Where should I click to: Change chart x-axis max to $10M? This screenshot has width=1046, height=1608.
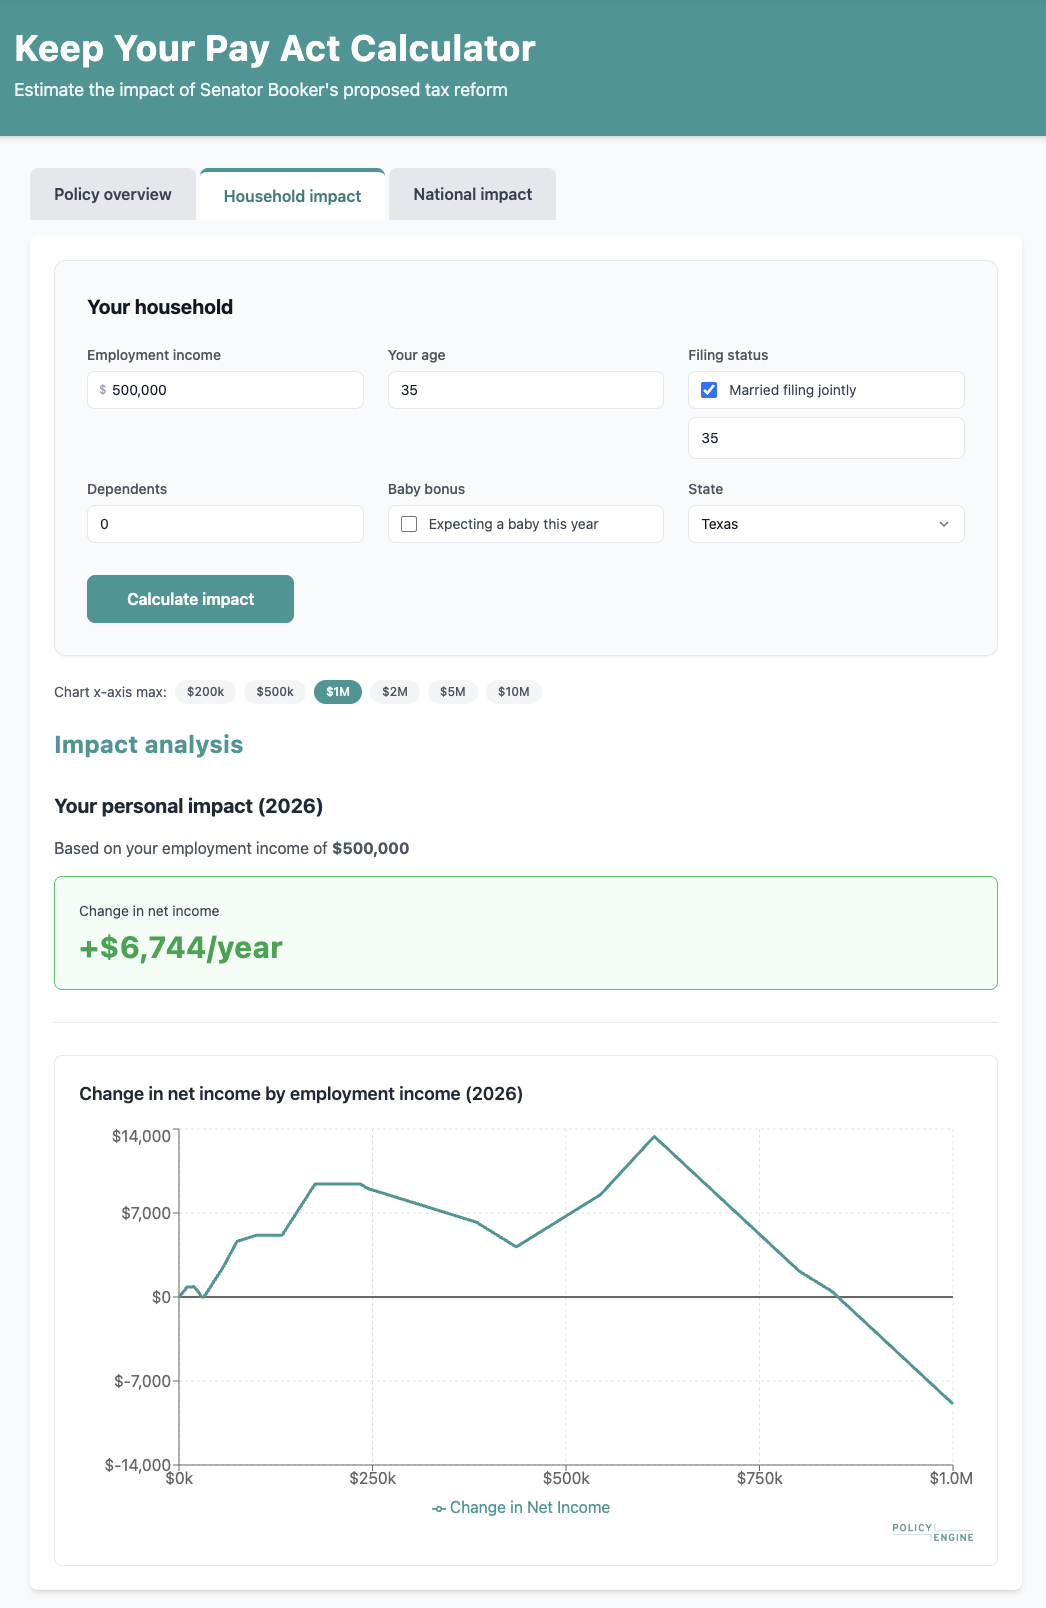pos(514,692)
